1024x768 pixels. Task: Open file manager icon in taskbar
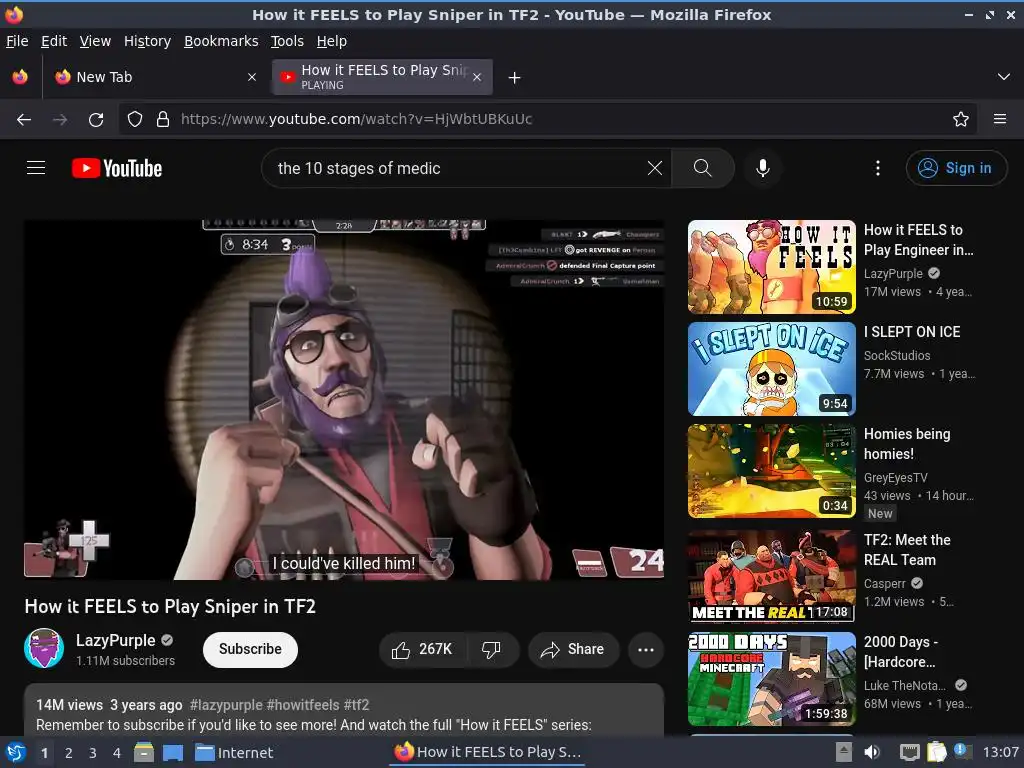click(x=144, y=752)
